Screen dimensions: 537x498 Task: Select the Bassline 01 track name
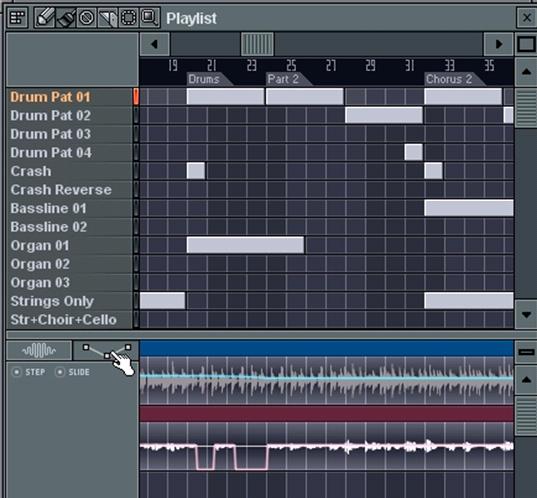48,208
